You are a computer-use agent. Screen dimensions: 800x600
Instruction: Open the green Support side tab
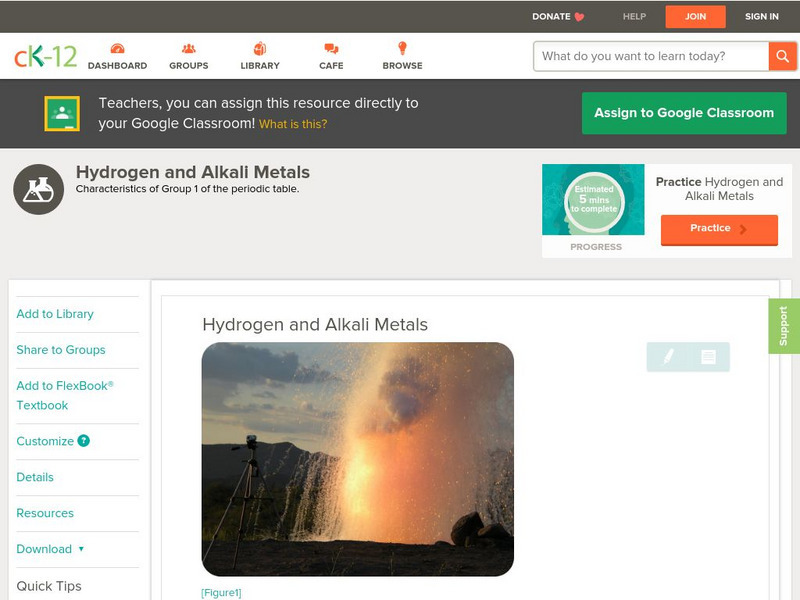click(783, 326)
